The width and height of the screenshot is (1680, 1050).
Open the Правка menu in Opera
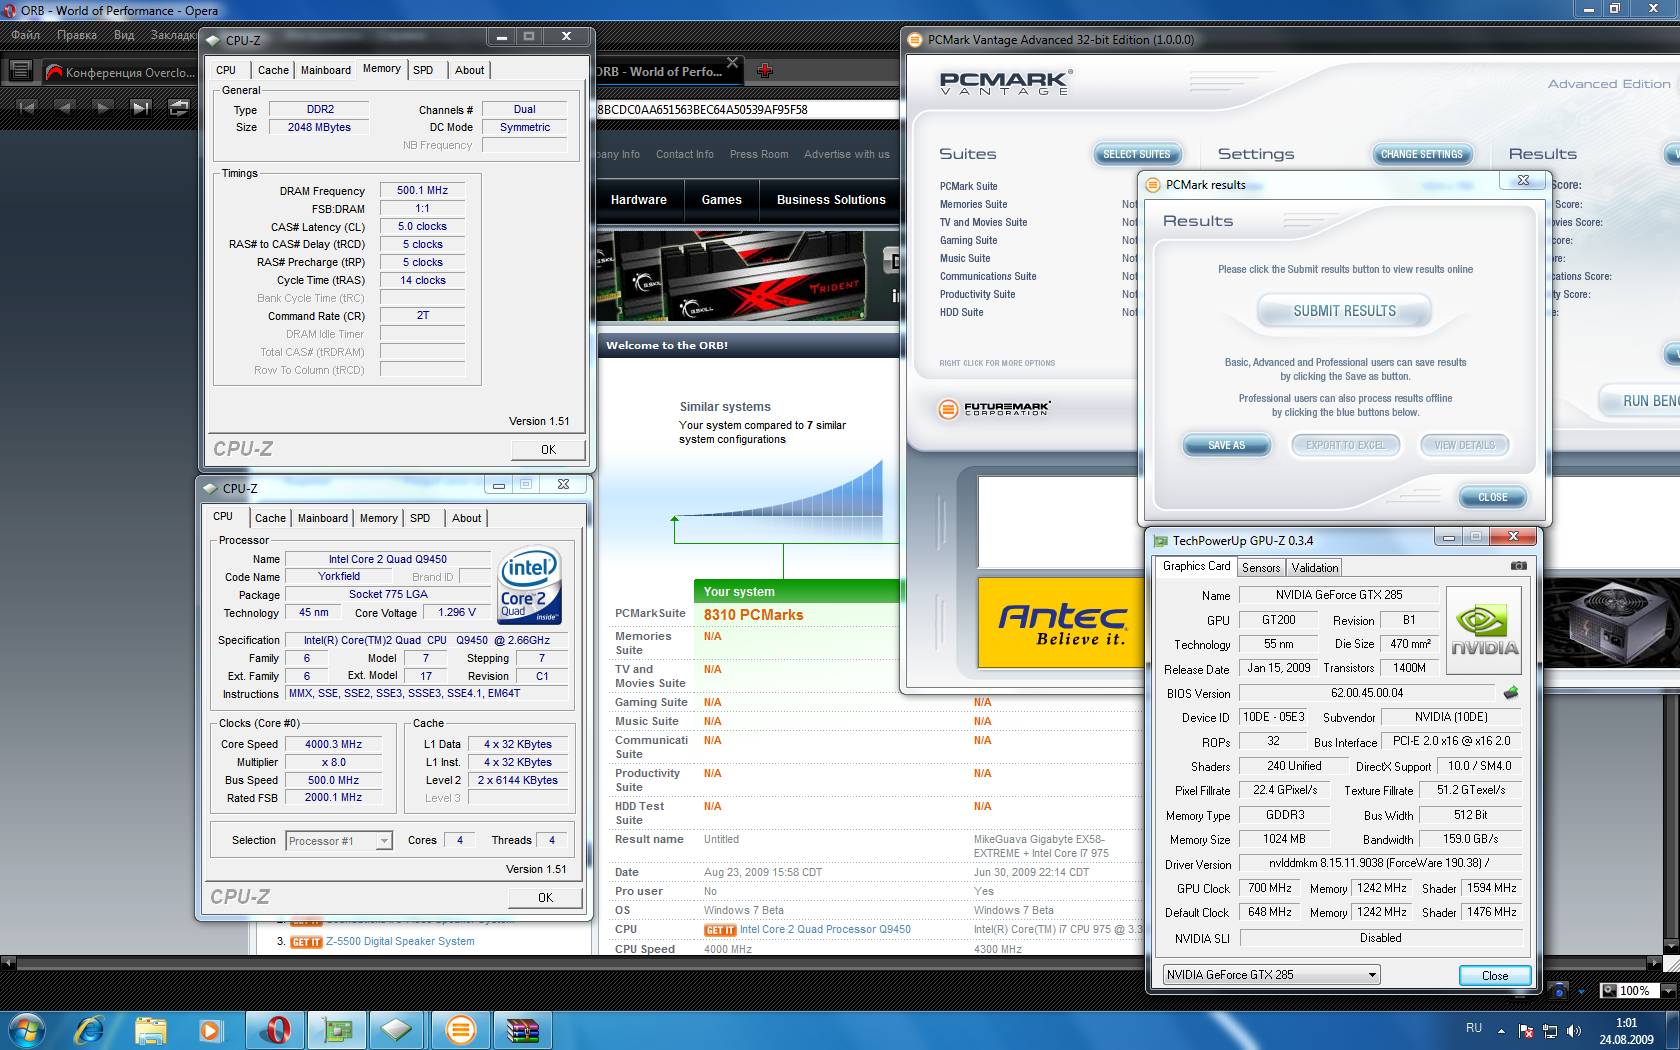coord(77,35)
